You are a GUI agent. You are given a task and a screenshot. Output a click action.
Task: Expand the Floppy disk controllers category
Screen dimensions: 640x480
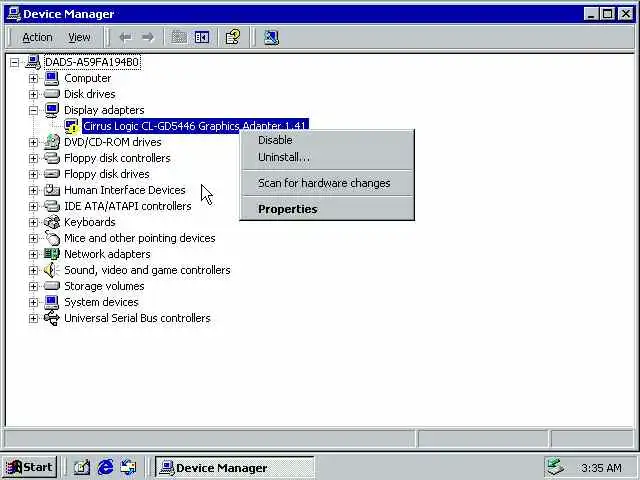(x=33, y=158)
